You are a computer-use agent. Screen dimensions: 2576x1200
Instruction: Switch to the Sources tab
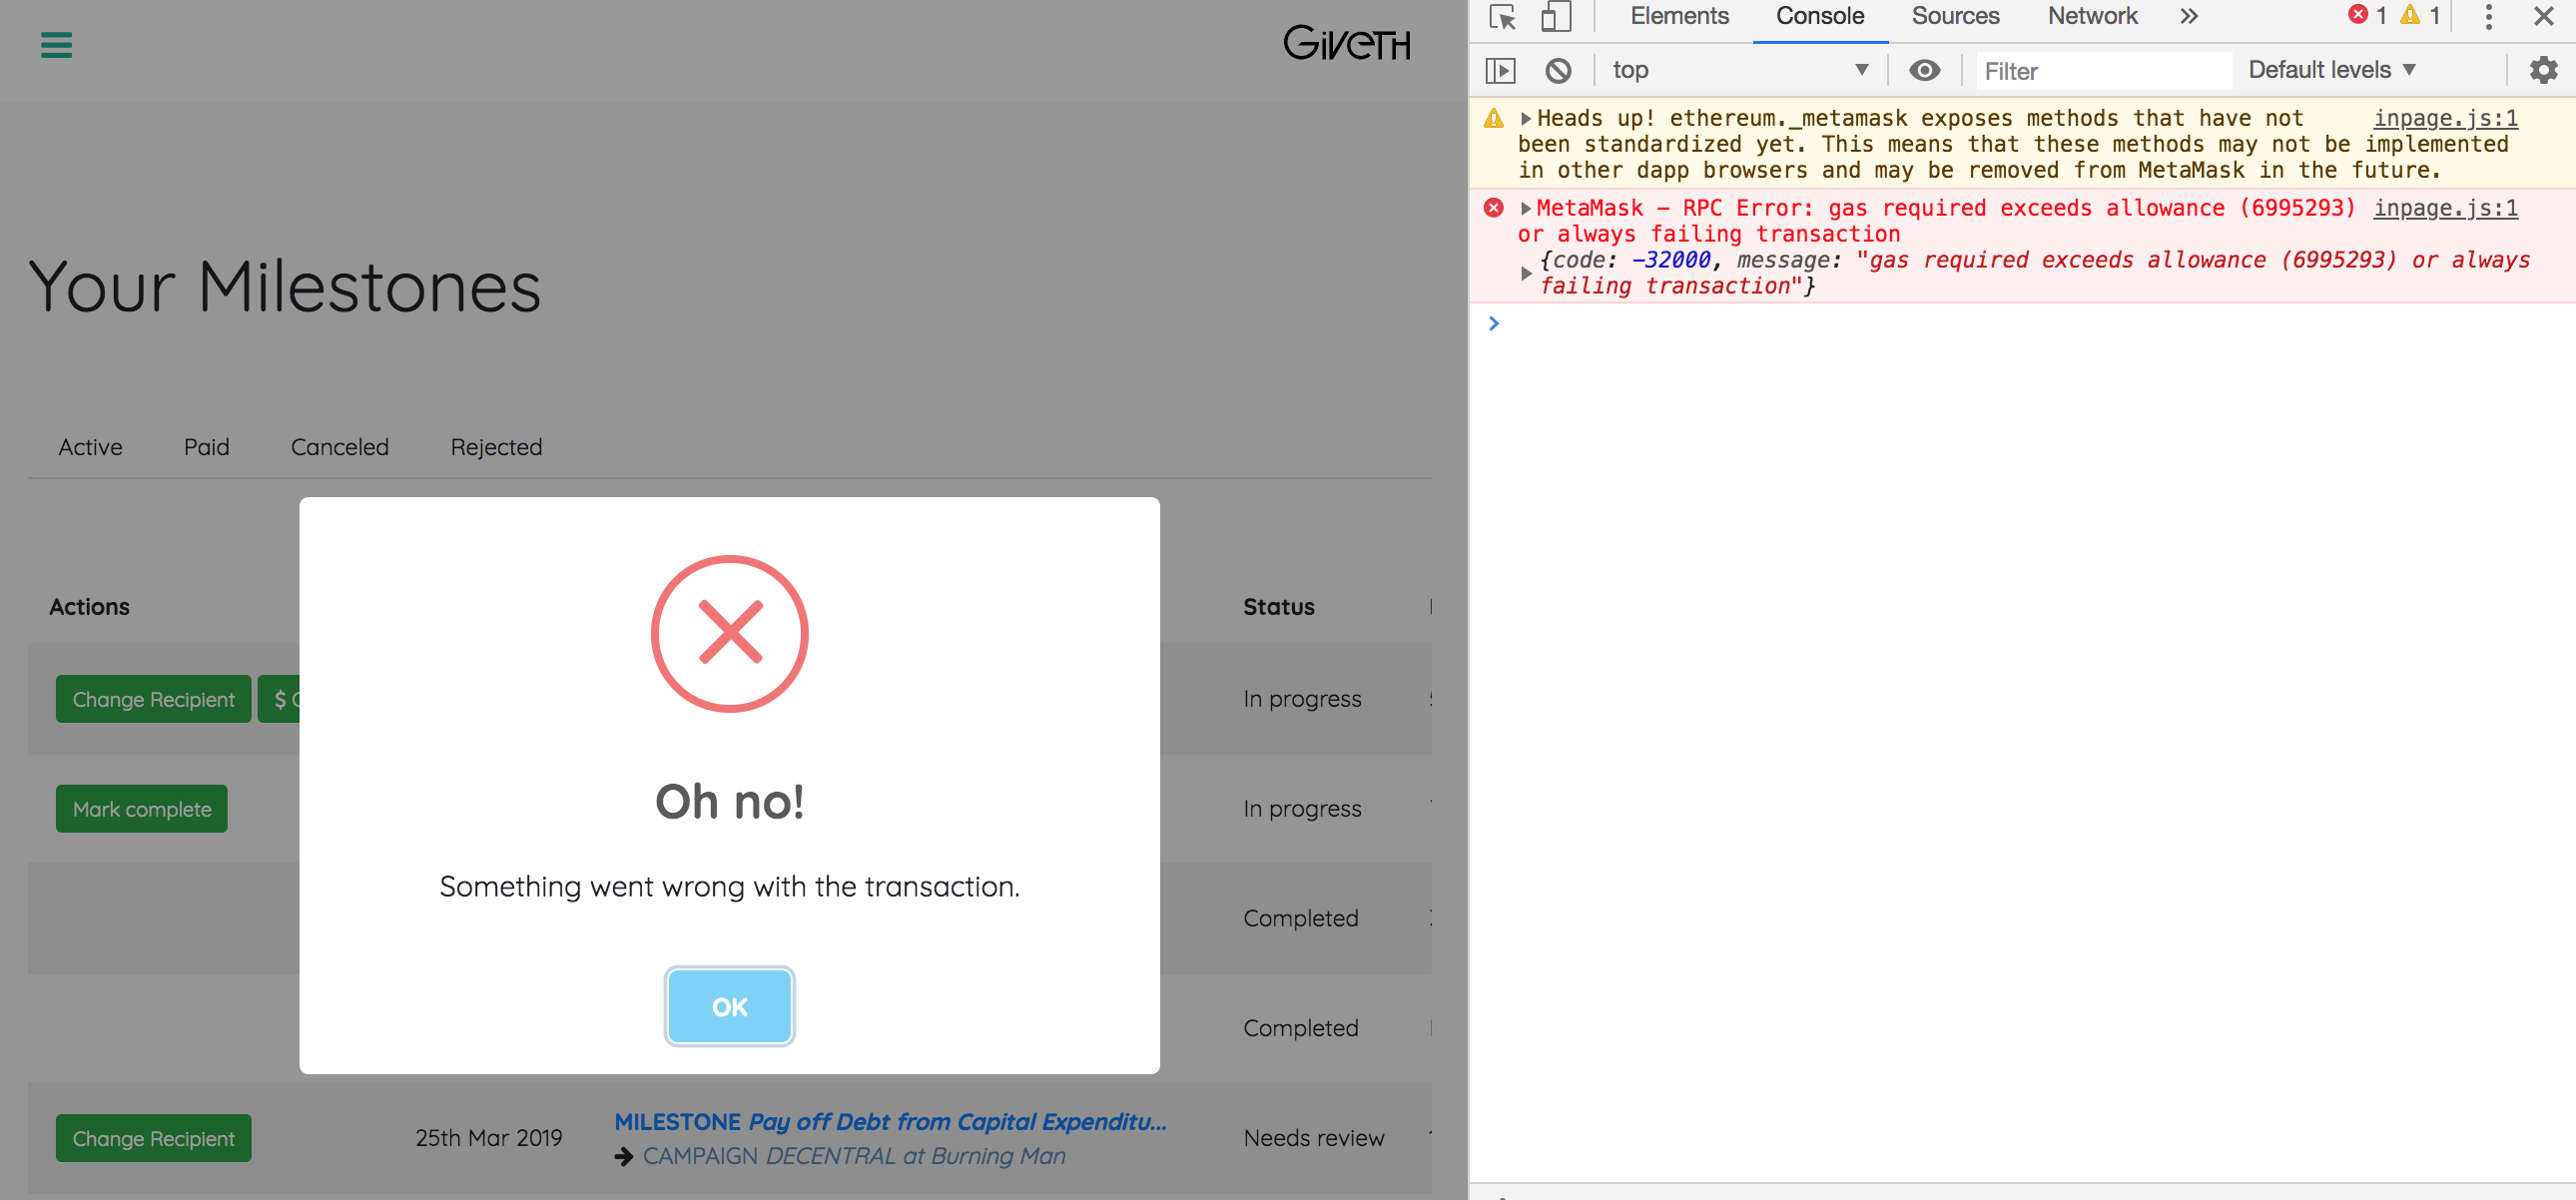1955,16
